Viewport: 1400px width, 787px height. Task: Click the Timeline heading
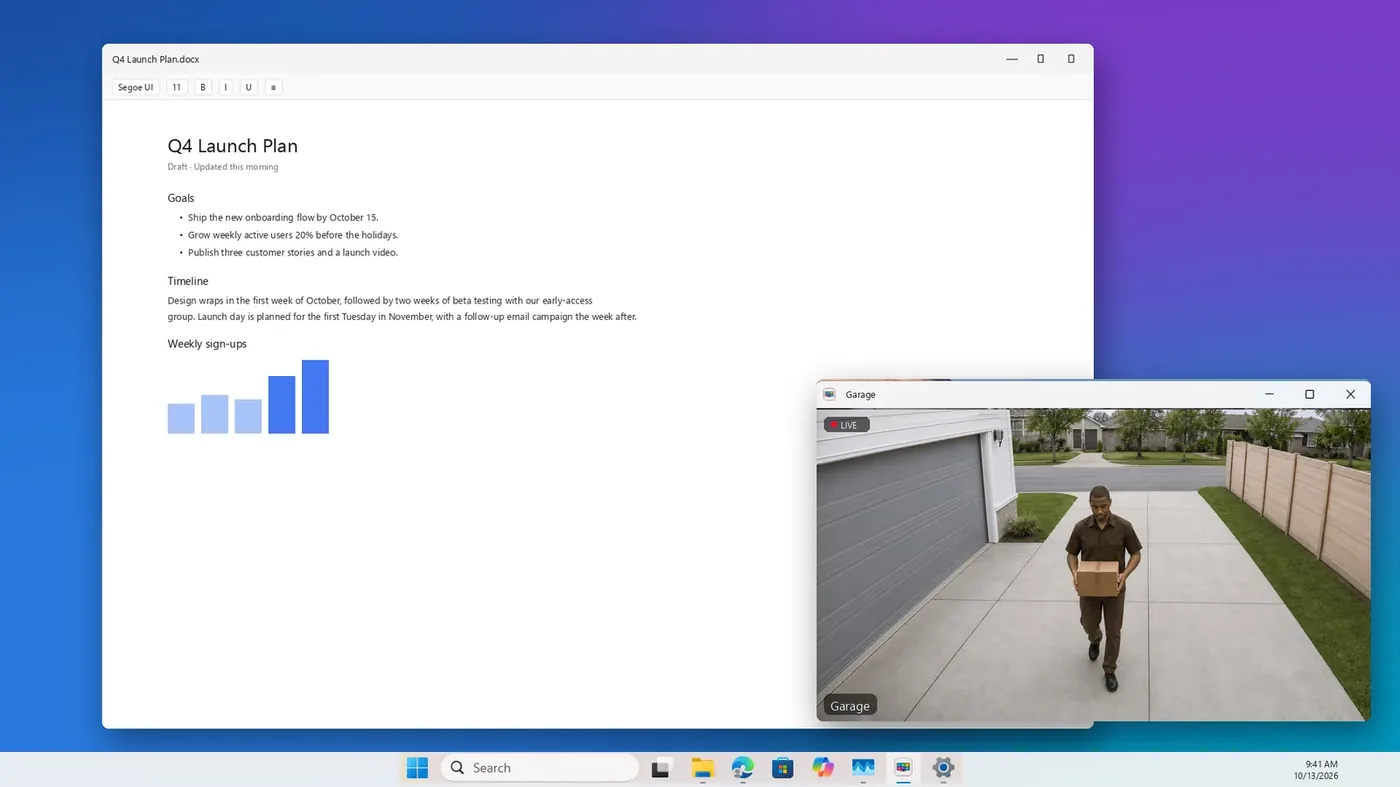click(188, 281)
